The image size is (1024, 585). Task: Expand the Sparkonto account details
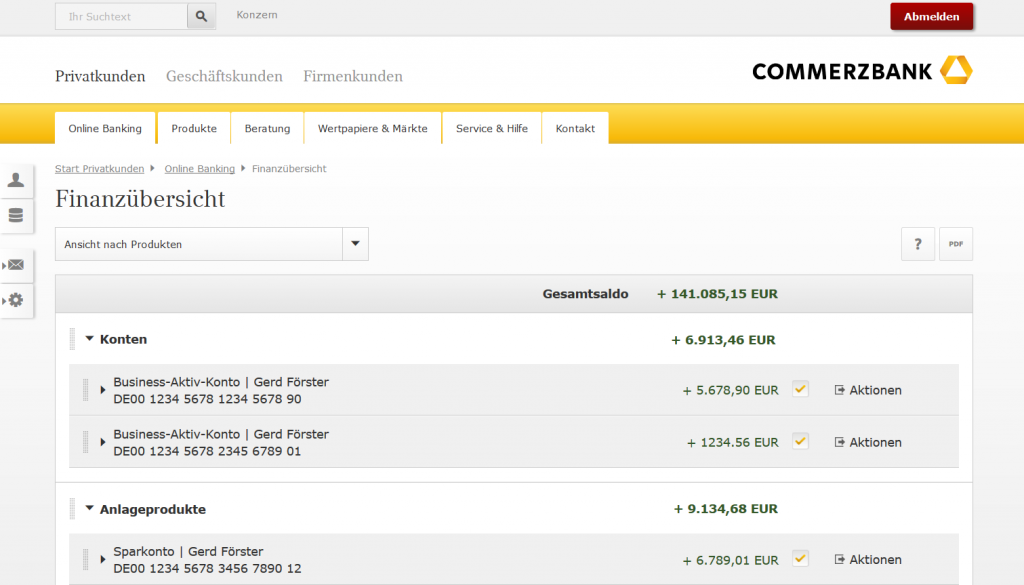coord(103,560)
